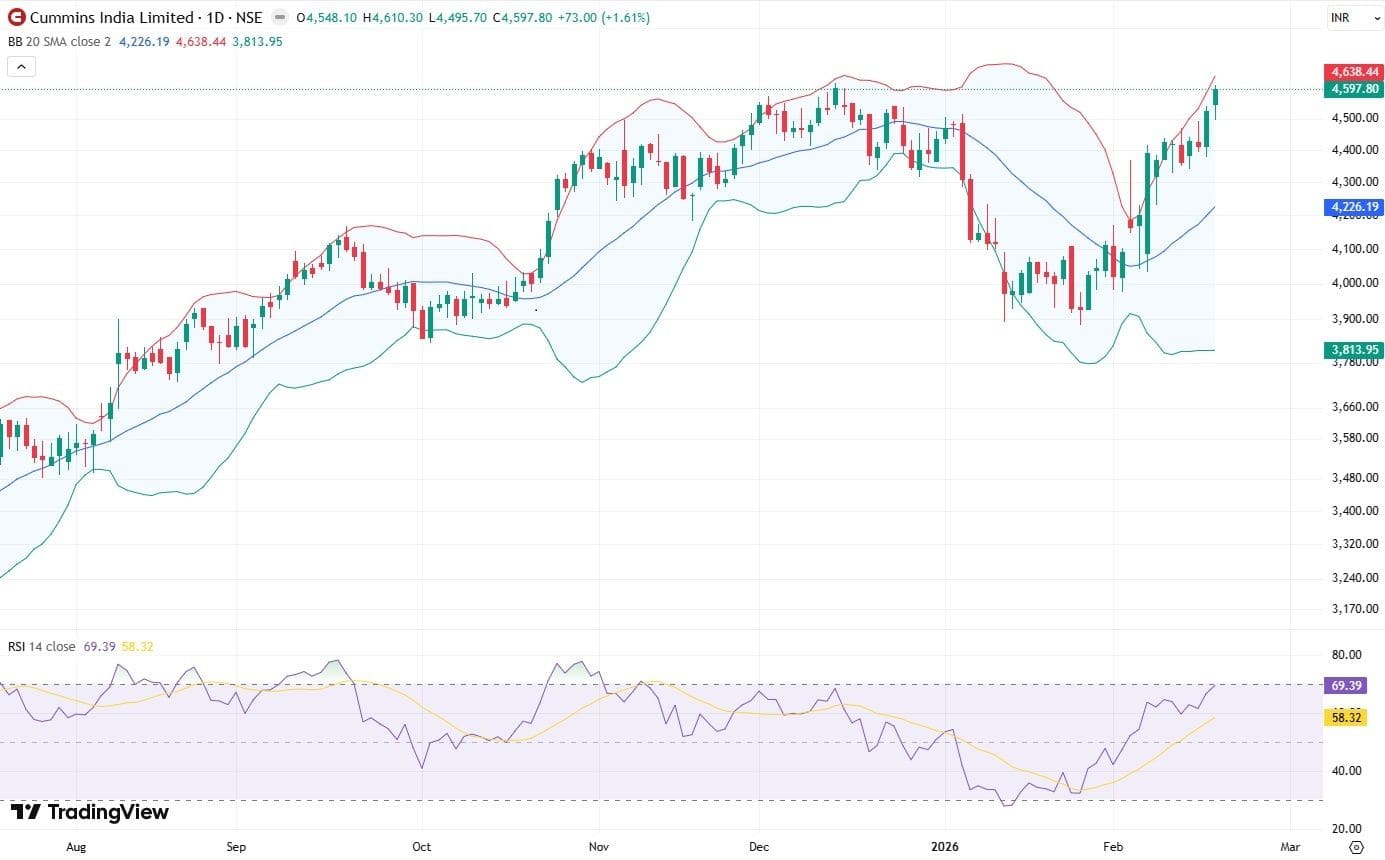The image size is (1385, 860).
Task: Click the Dec label on the time axis
Action: (x=758, y=847)
